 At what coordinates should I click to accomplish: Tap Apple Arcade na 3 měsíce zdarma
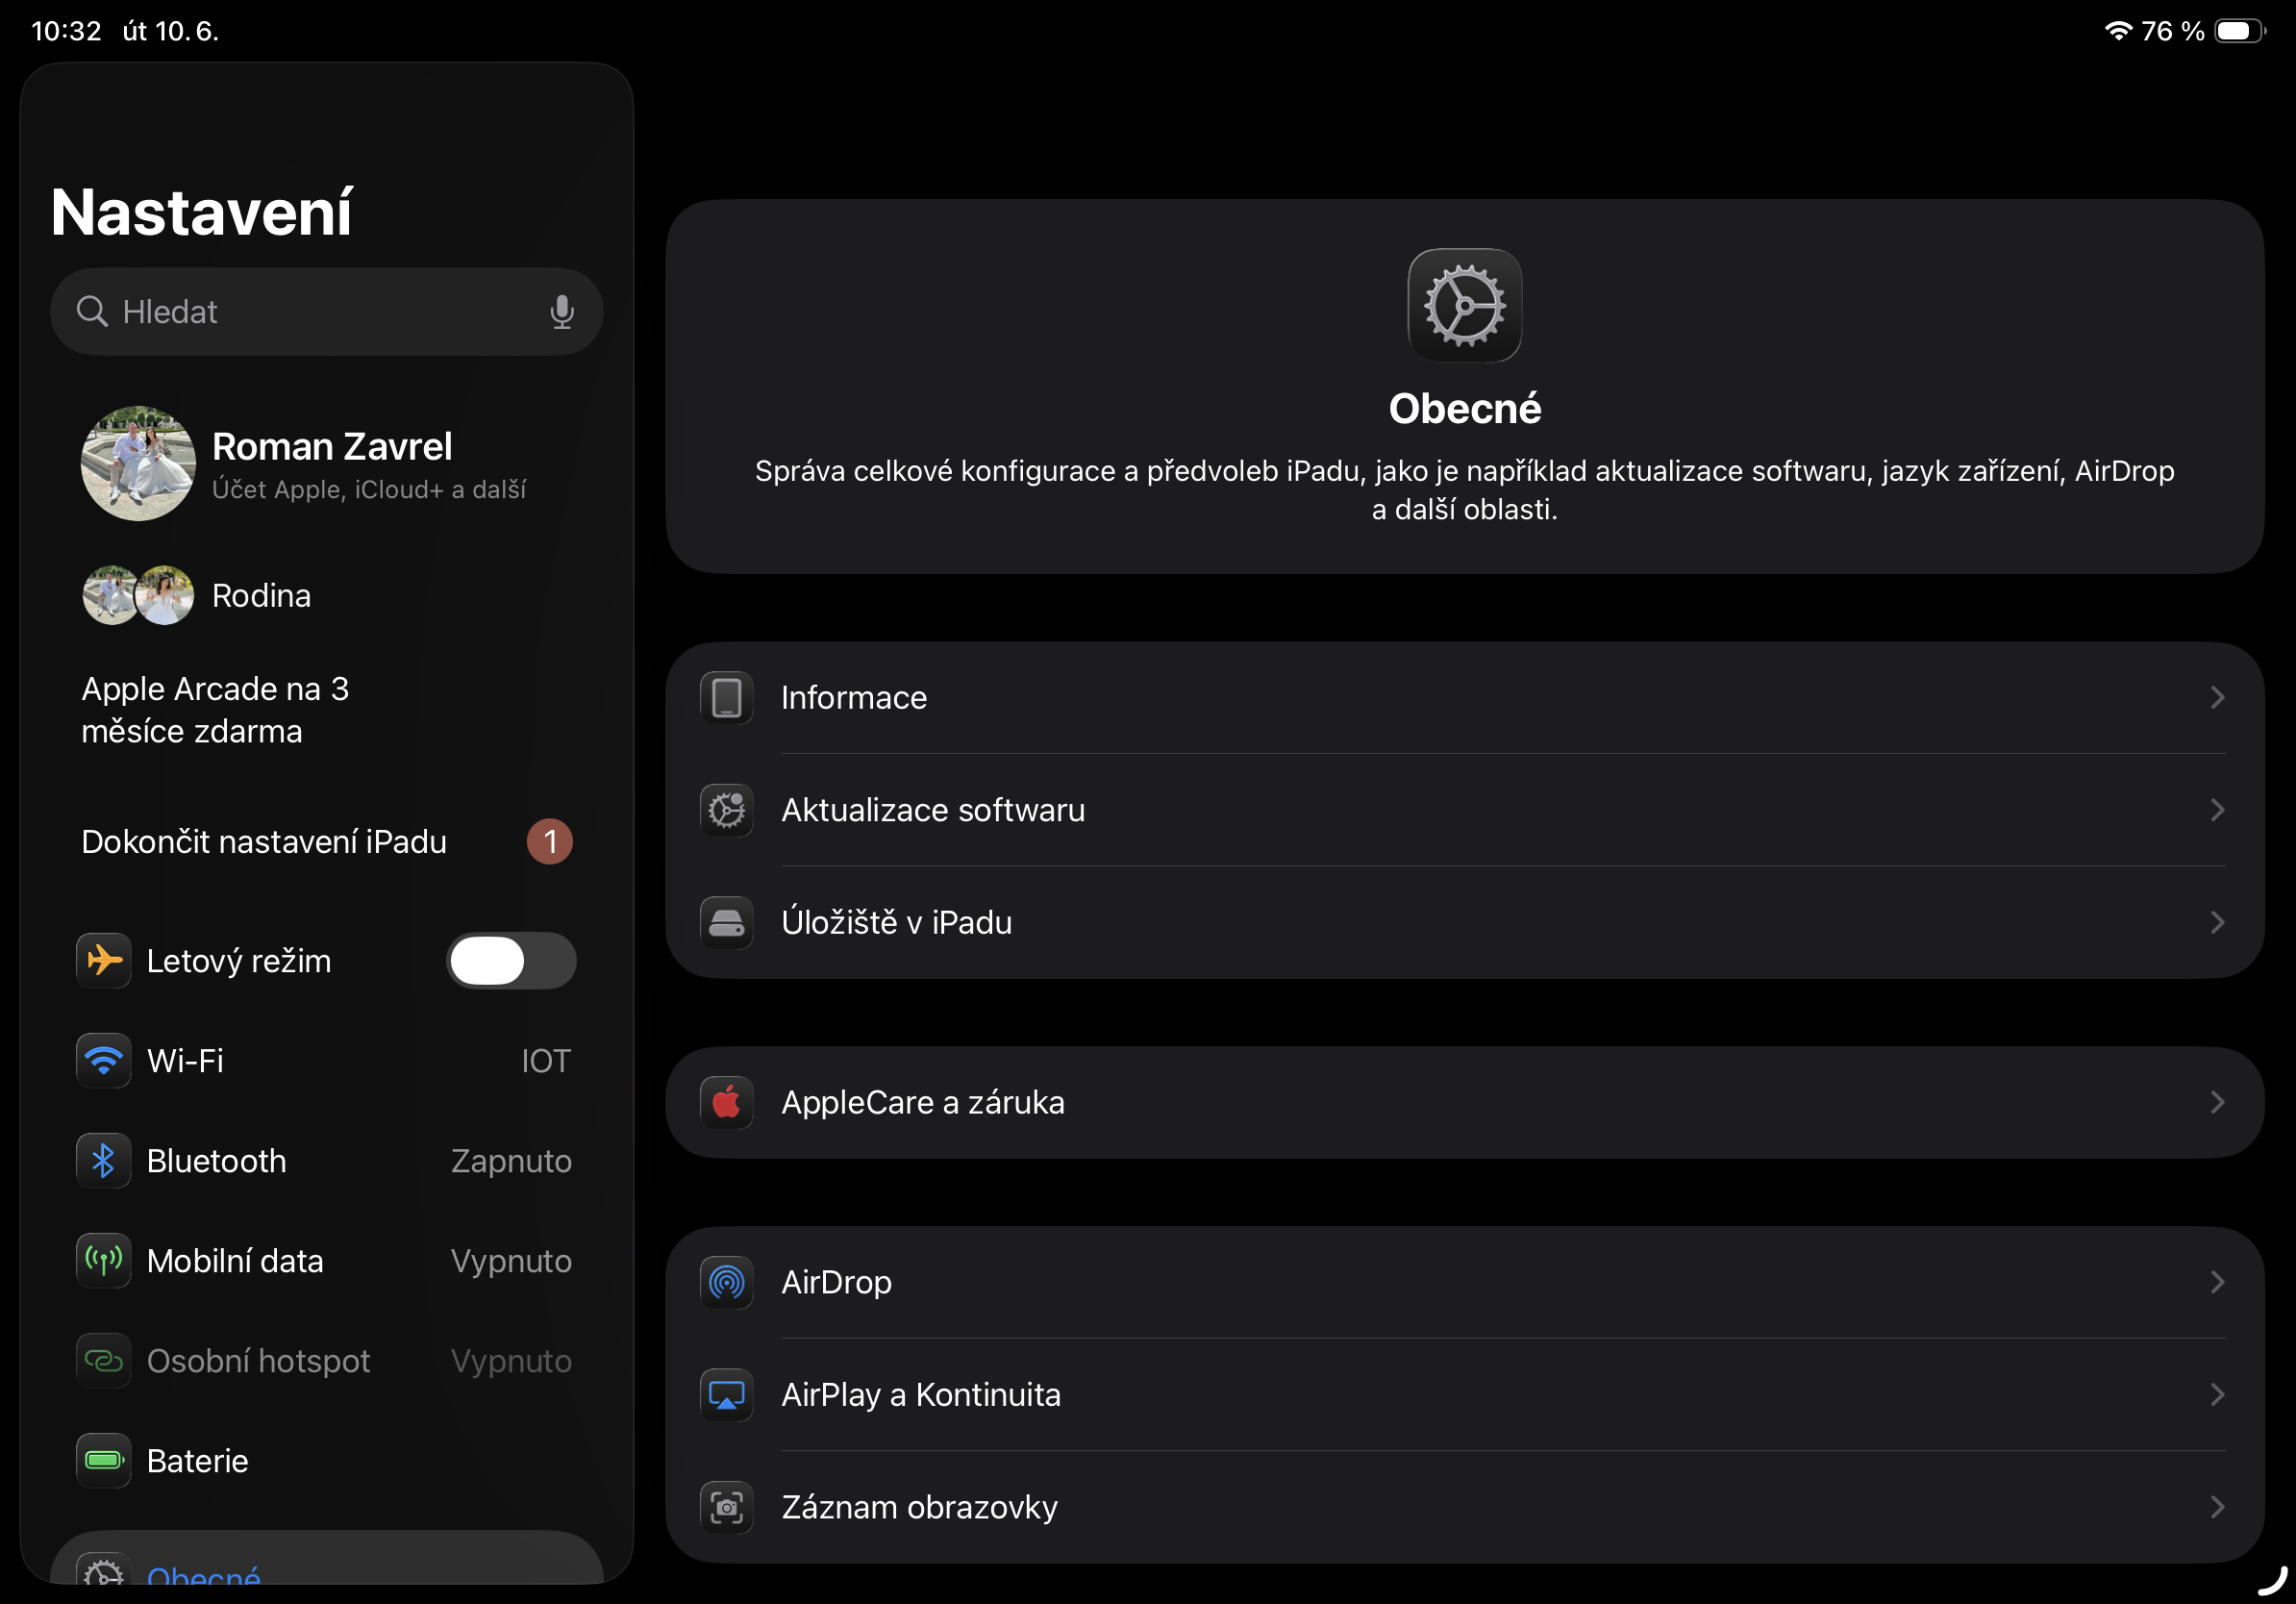point(215,710)
